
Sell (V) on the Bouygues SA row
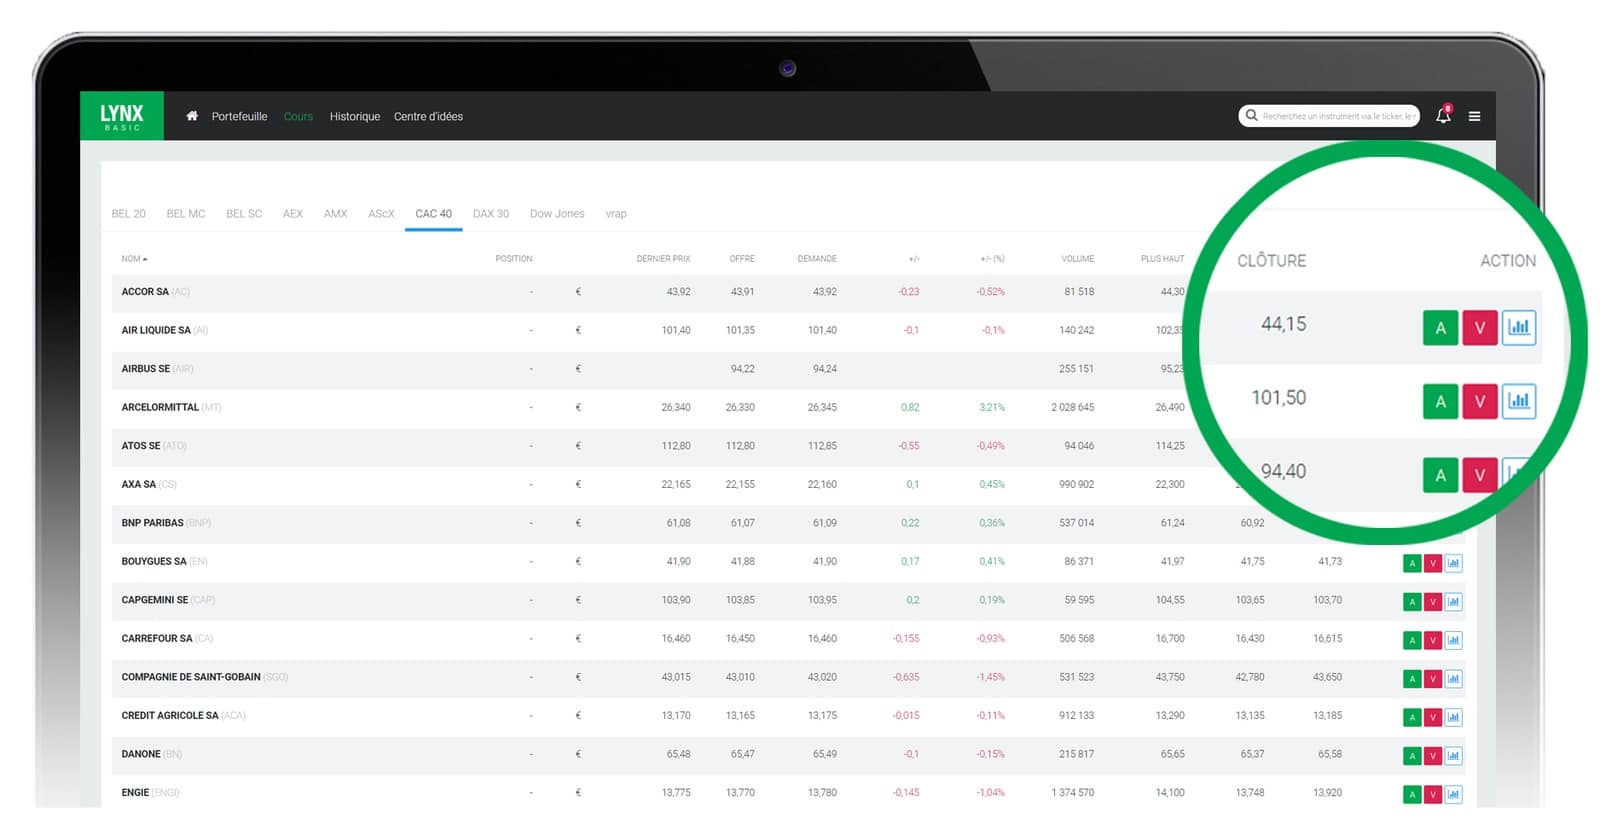pyautogui.click(x=1433, y=563)
